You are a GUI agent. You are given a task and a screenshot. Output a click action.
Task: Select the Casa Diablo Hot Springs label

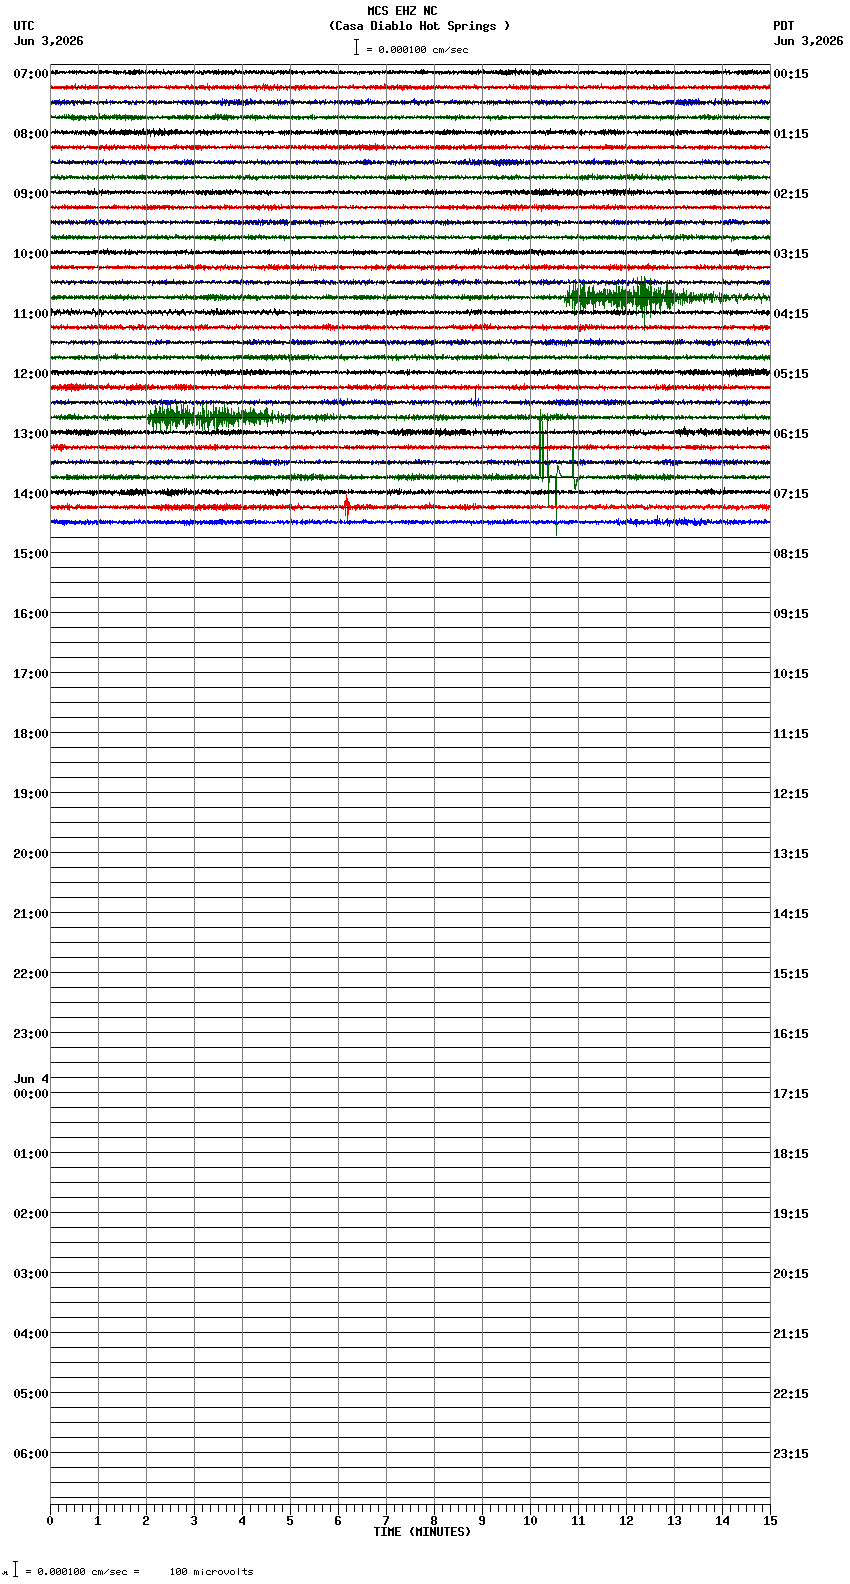coord(419,26)
